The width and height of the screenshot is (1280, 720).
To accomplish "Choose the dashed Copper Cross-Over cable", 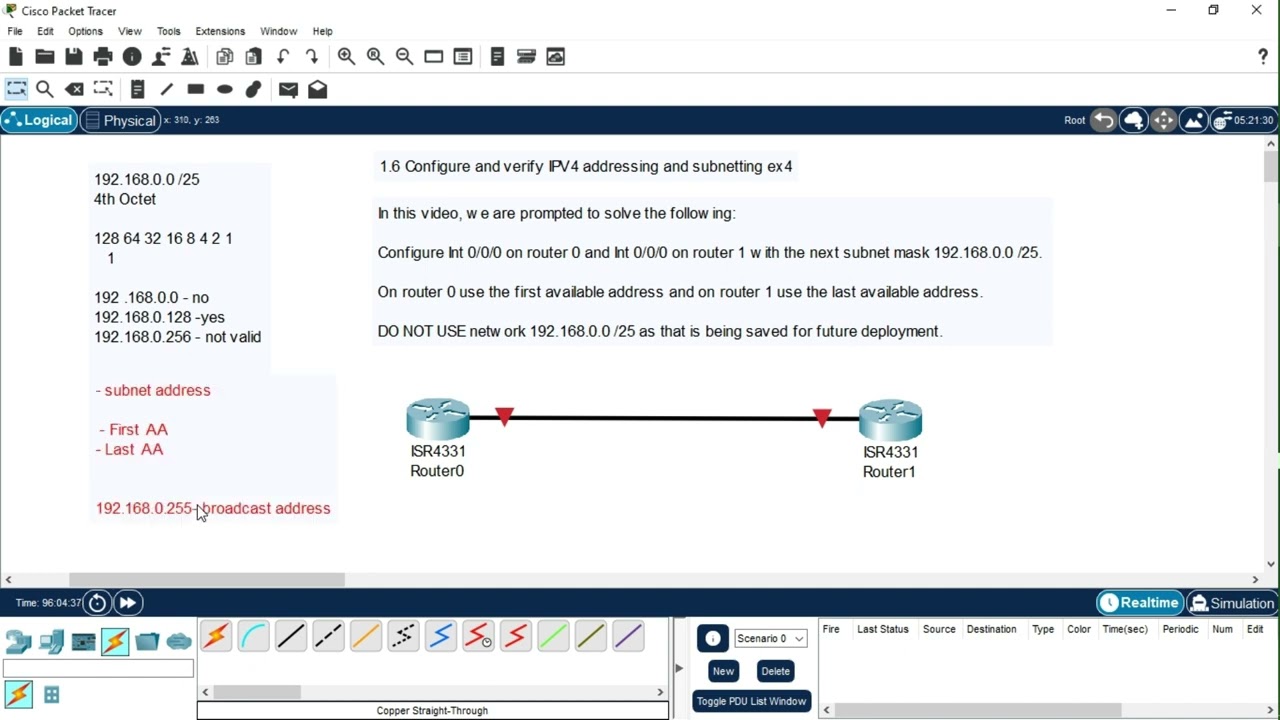I will pyautogui.click(x=328, y=636).
